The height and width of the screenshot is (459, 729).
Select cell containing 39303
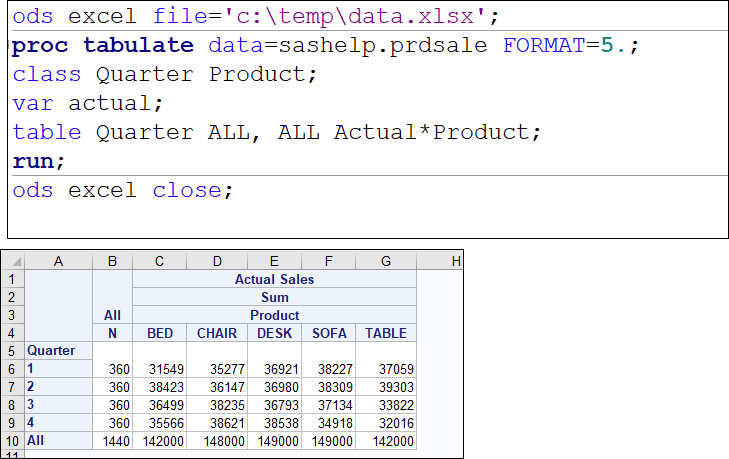pos(387,387)
